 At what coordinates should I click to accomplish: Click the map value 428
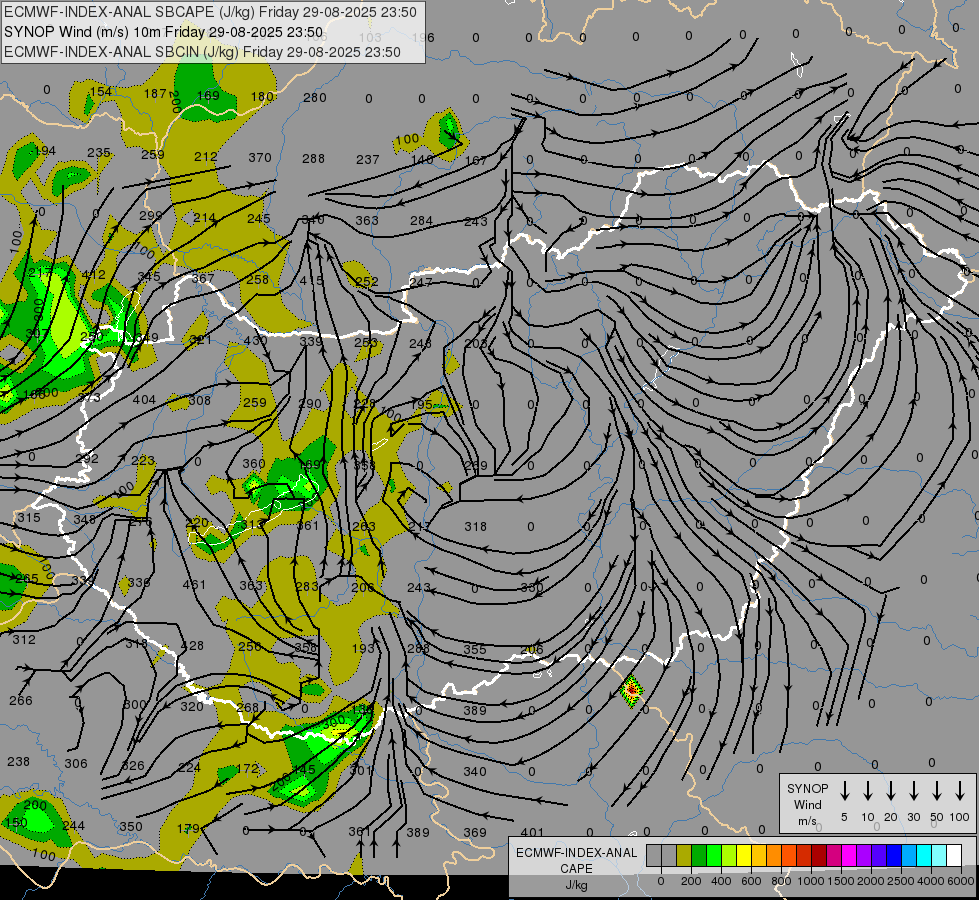(192, 646)
